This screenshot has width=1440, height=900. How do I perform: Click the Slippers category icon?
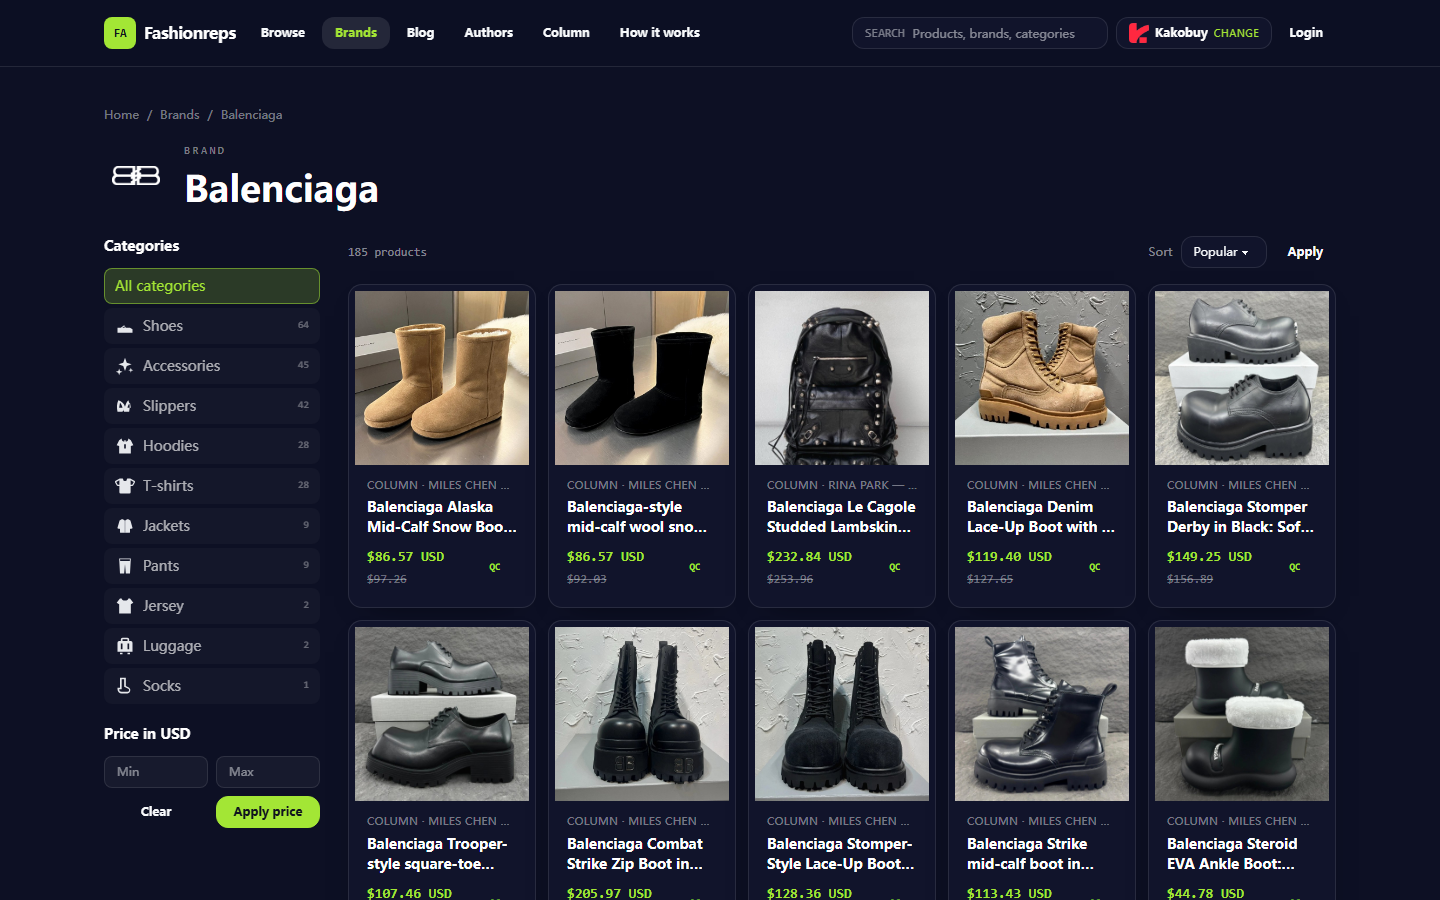(125, 407)
